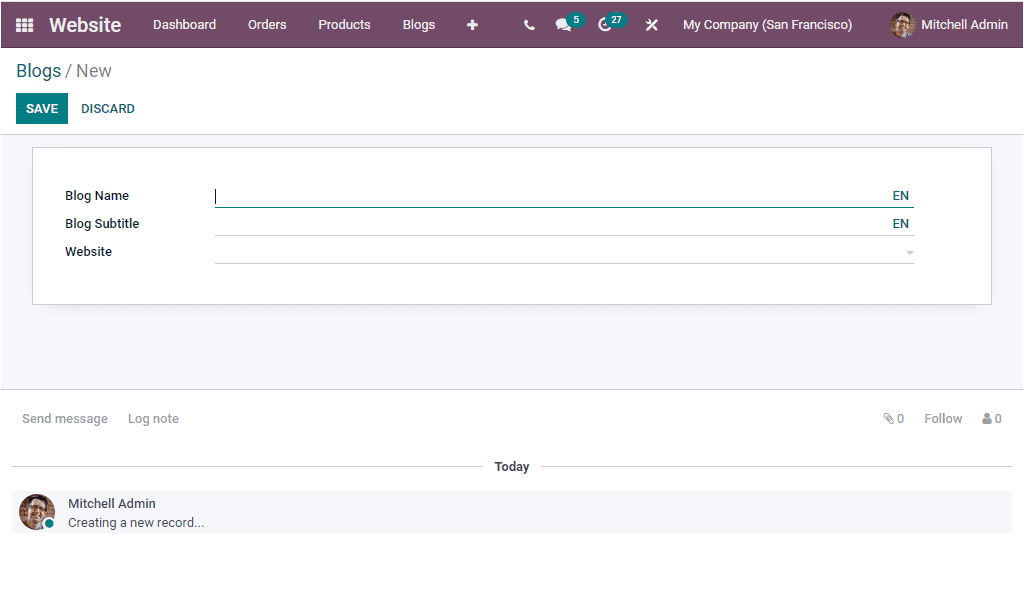Switch Blog Subtitle language via EN toggle
The height and width of the screenshot is (605, 1024).
(x=900, y=223)
